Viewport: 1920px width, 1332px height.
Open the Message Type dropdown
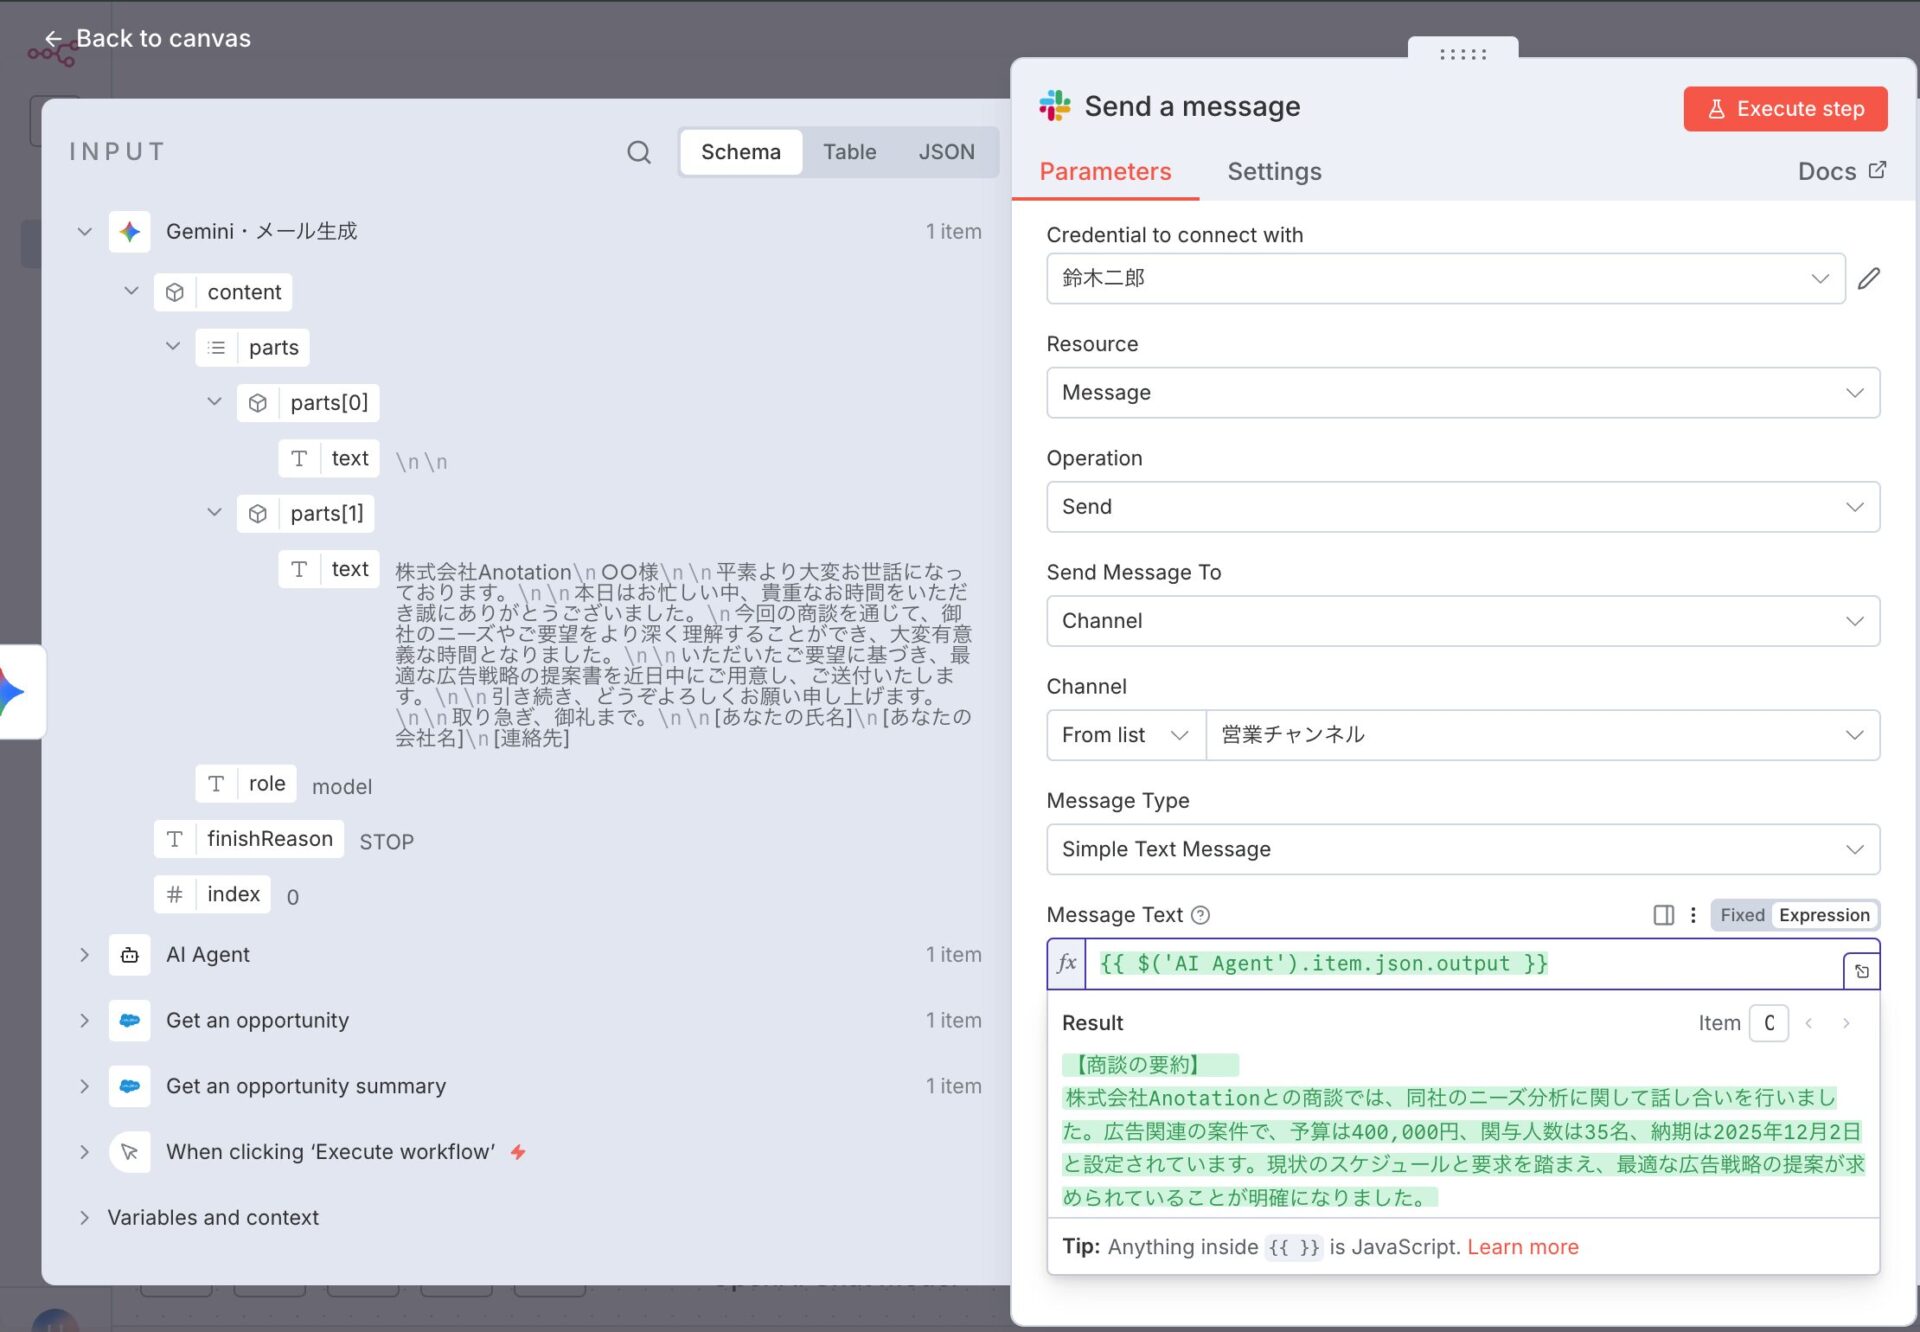tap(1462, 849)
